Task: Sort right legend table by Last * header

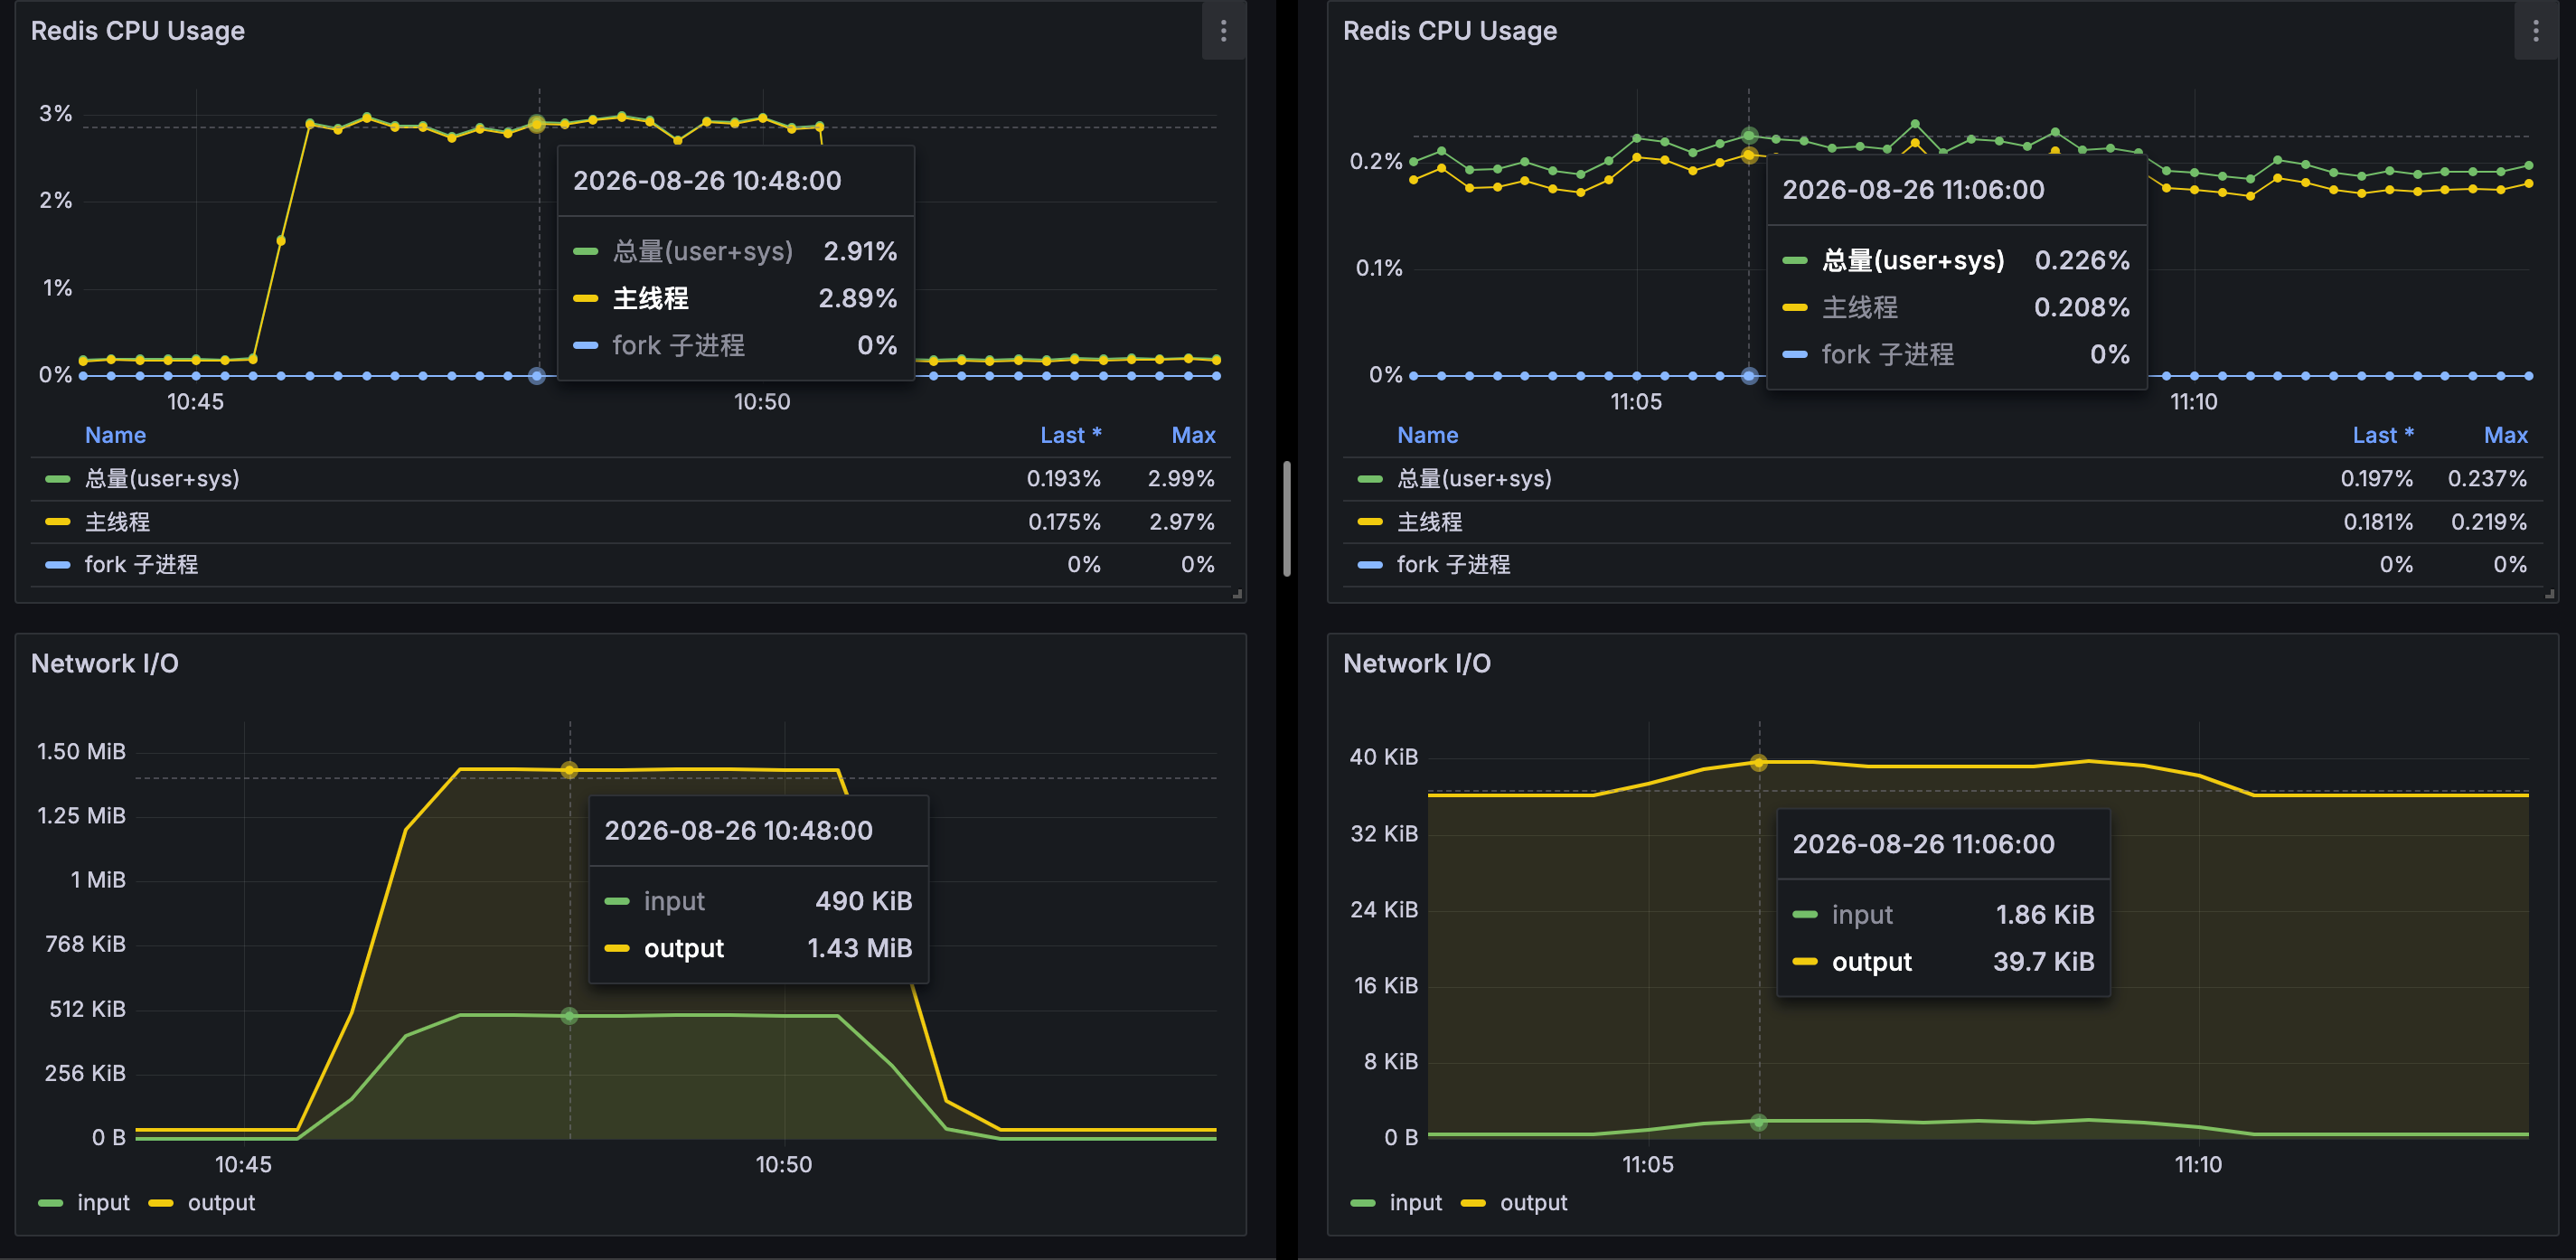Action: [2382, 435]
